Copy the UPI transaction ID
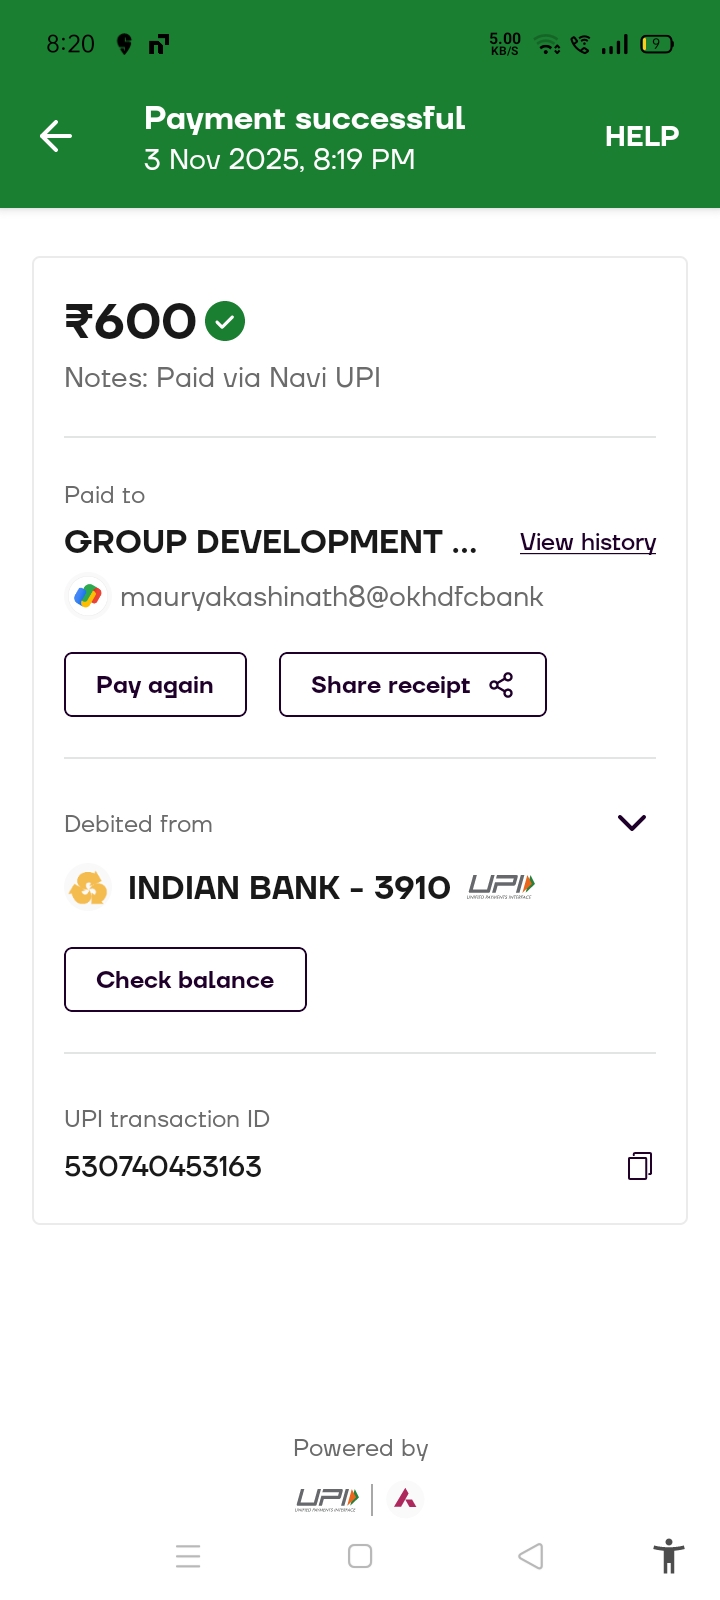This screenshot has width=720, height=1600. pyautogui.click(x=640, y=1166)
